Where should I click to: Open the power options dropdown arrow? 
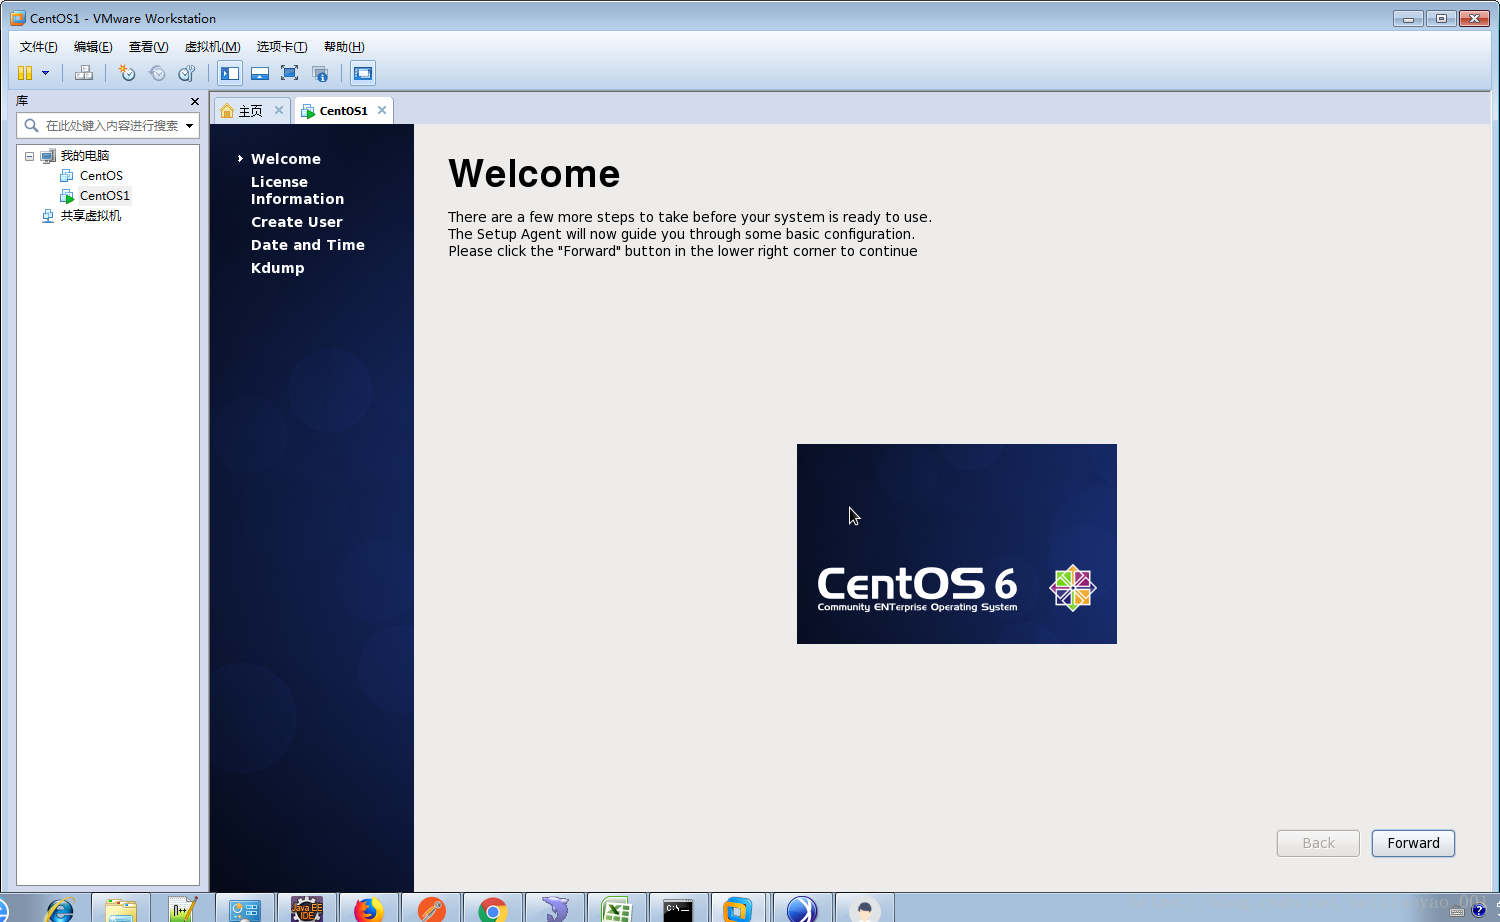(x=45, y=73)
